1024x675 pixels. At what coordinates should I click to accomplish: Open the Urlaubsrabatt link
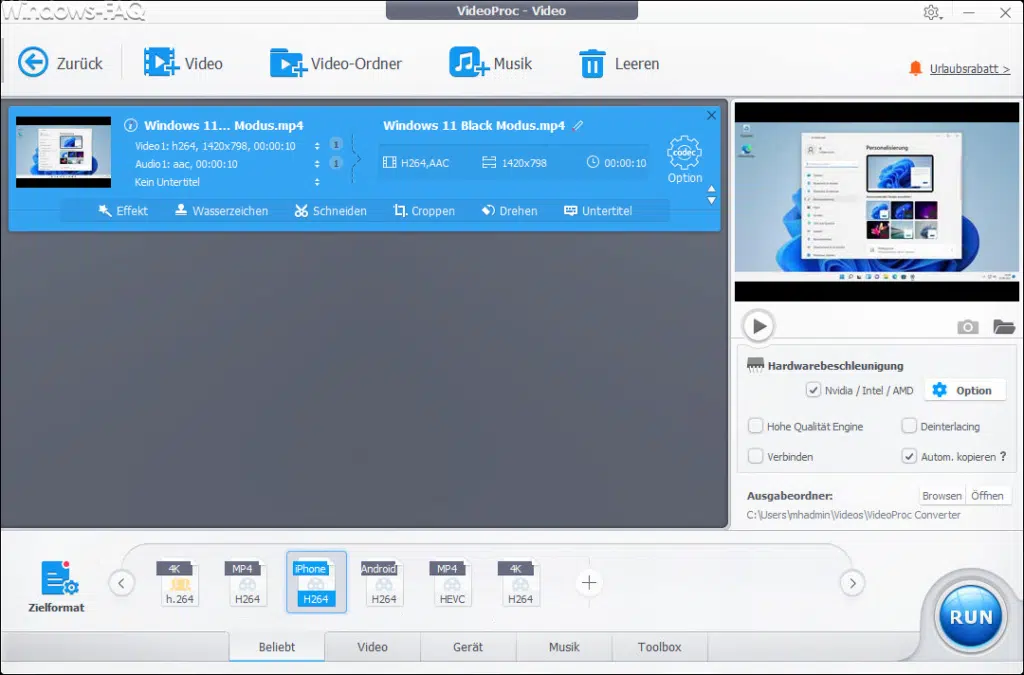click(969, 69)
